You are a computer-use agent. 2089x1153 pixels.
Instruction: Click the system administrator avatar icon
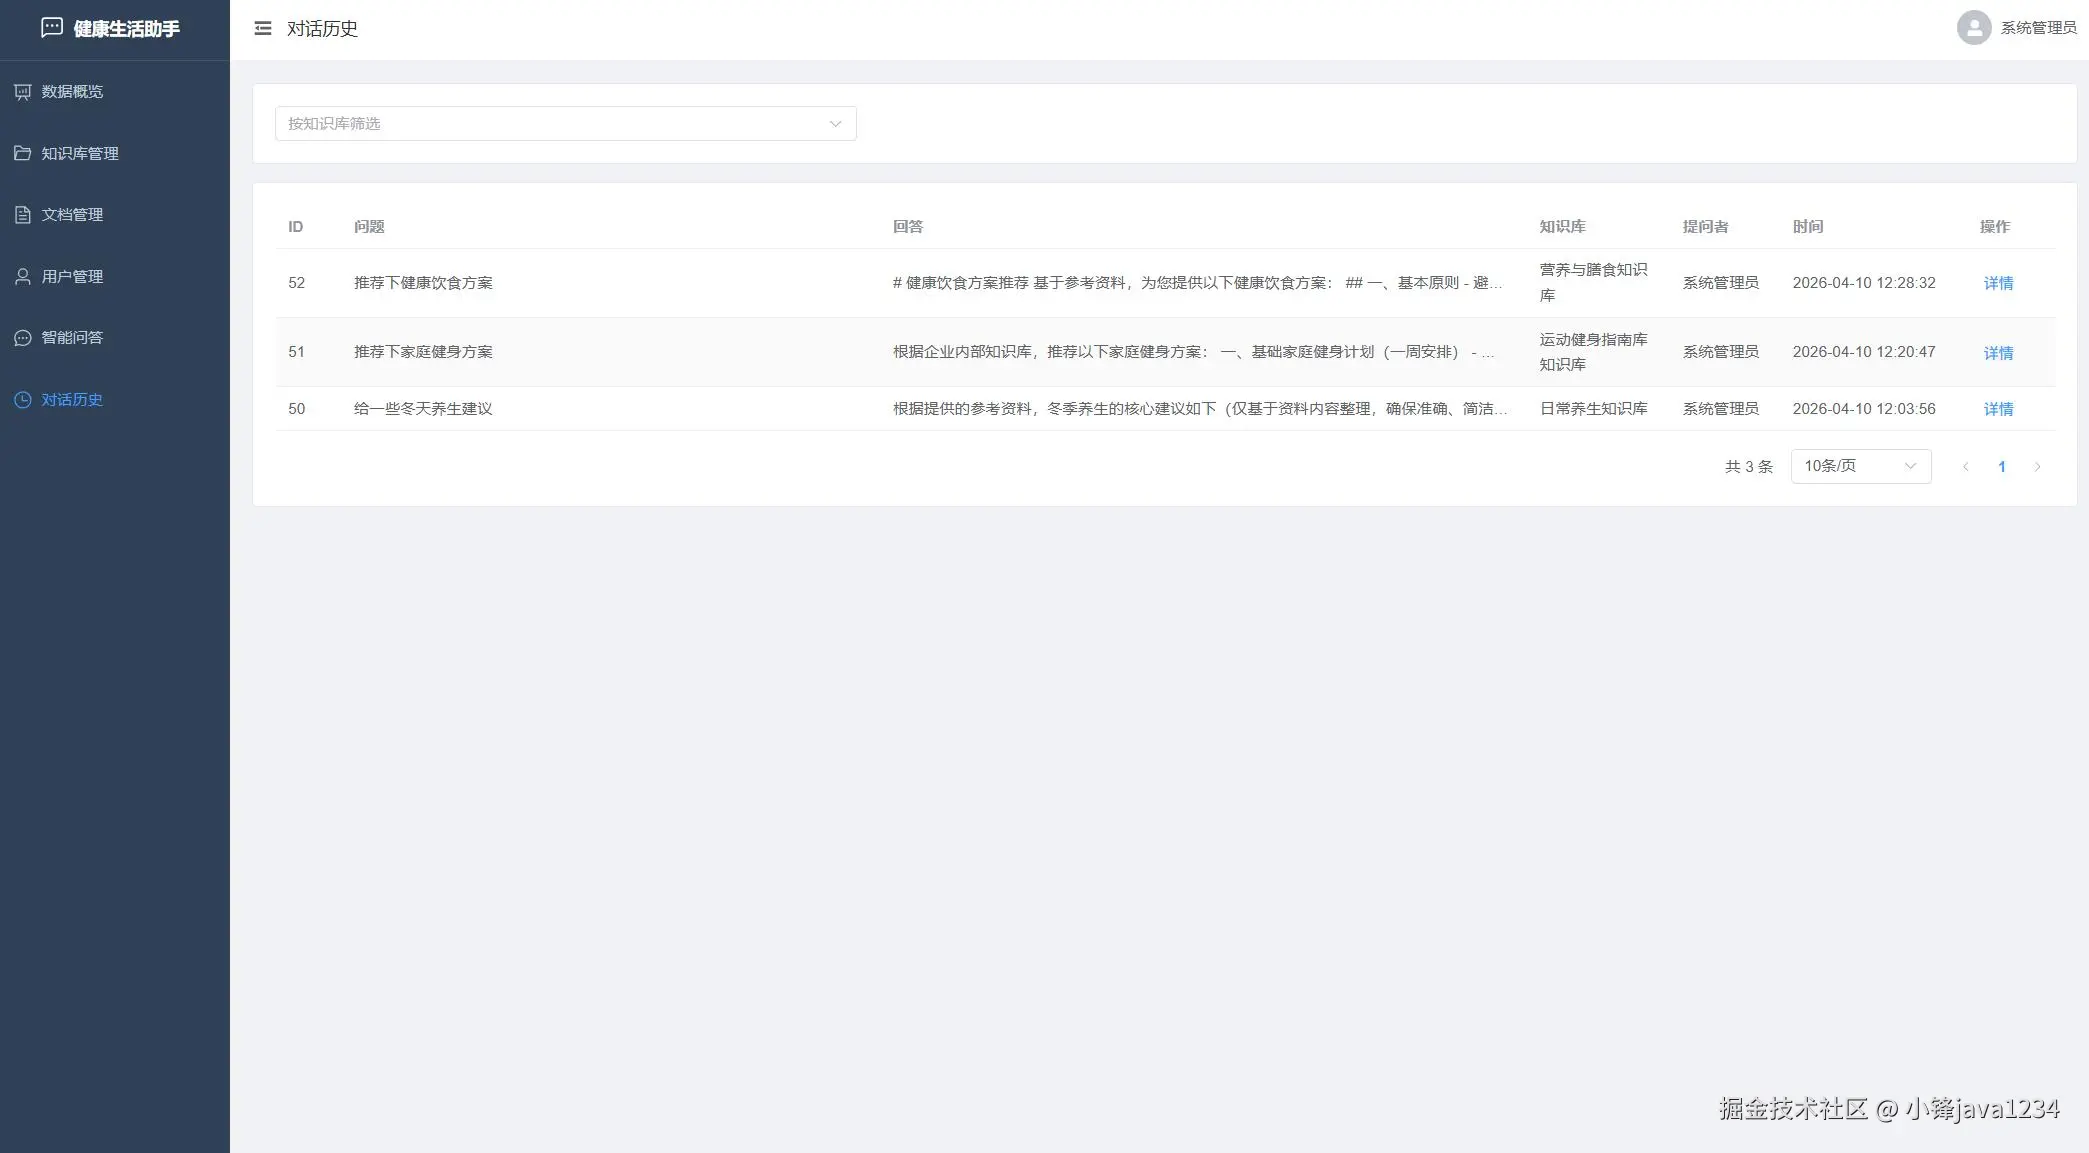pos(1973,28)
